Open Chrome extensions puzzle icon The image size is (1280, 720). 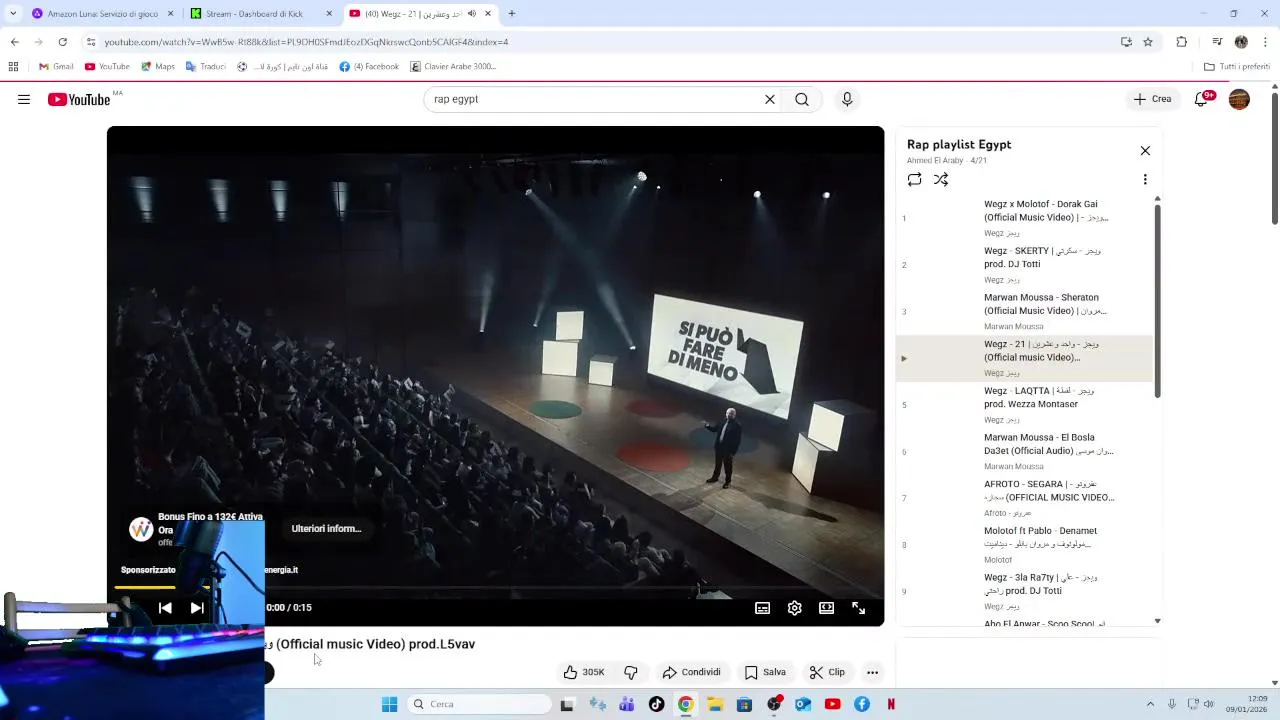[1181, 42]
